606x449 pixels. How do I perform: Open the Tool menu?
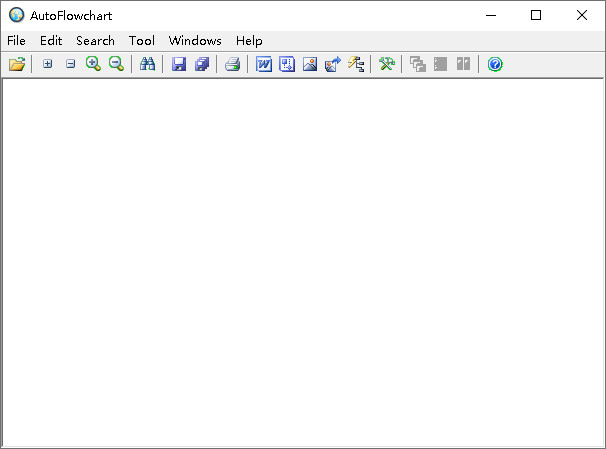point(142,41)
